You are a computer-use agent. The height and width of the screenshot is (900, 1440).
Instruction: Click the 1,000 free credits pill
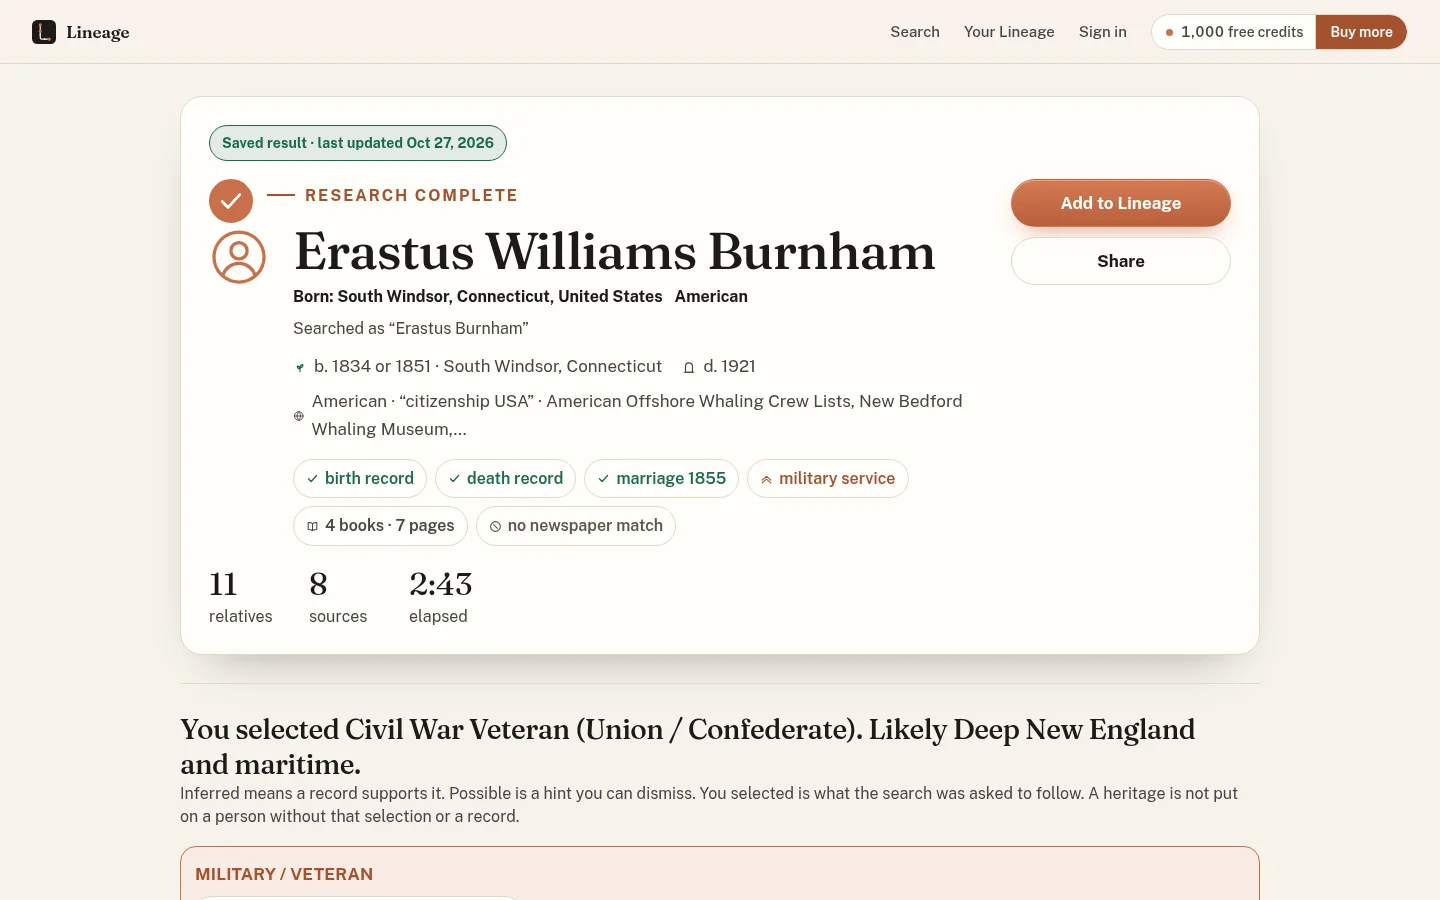(x=1234, y=32)
